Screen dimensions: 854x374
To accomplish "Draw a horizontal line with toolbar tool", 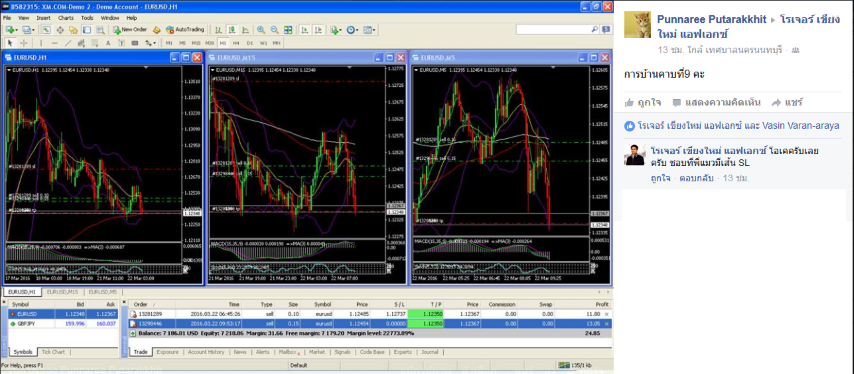I will 54,43.
